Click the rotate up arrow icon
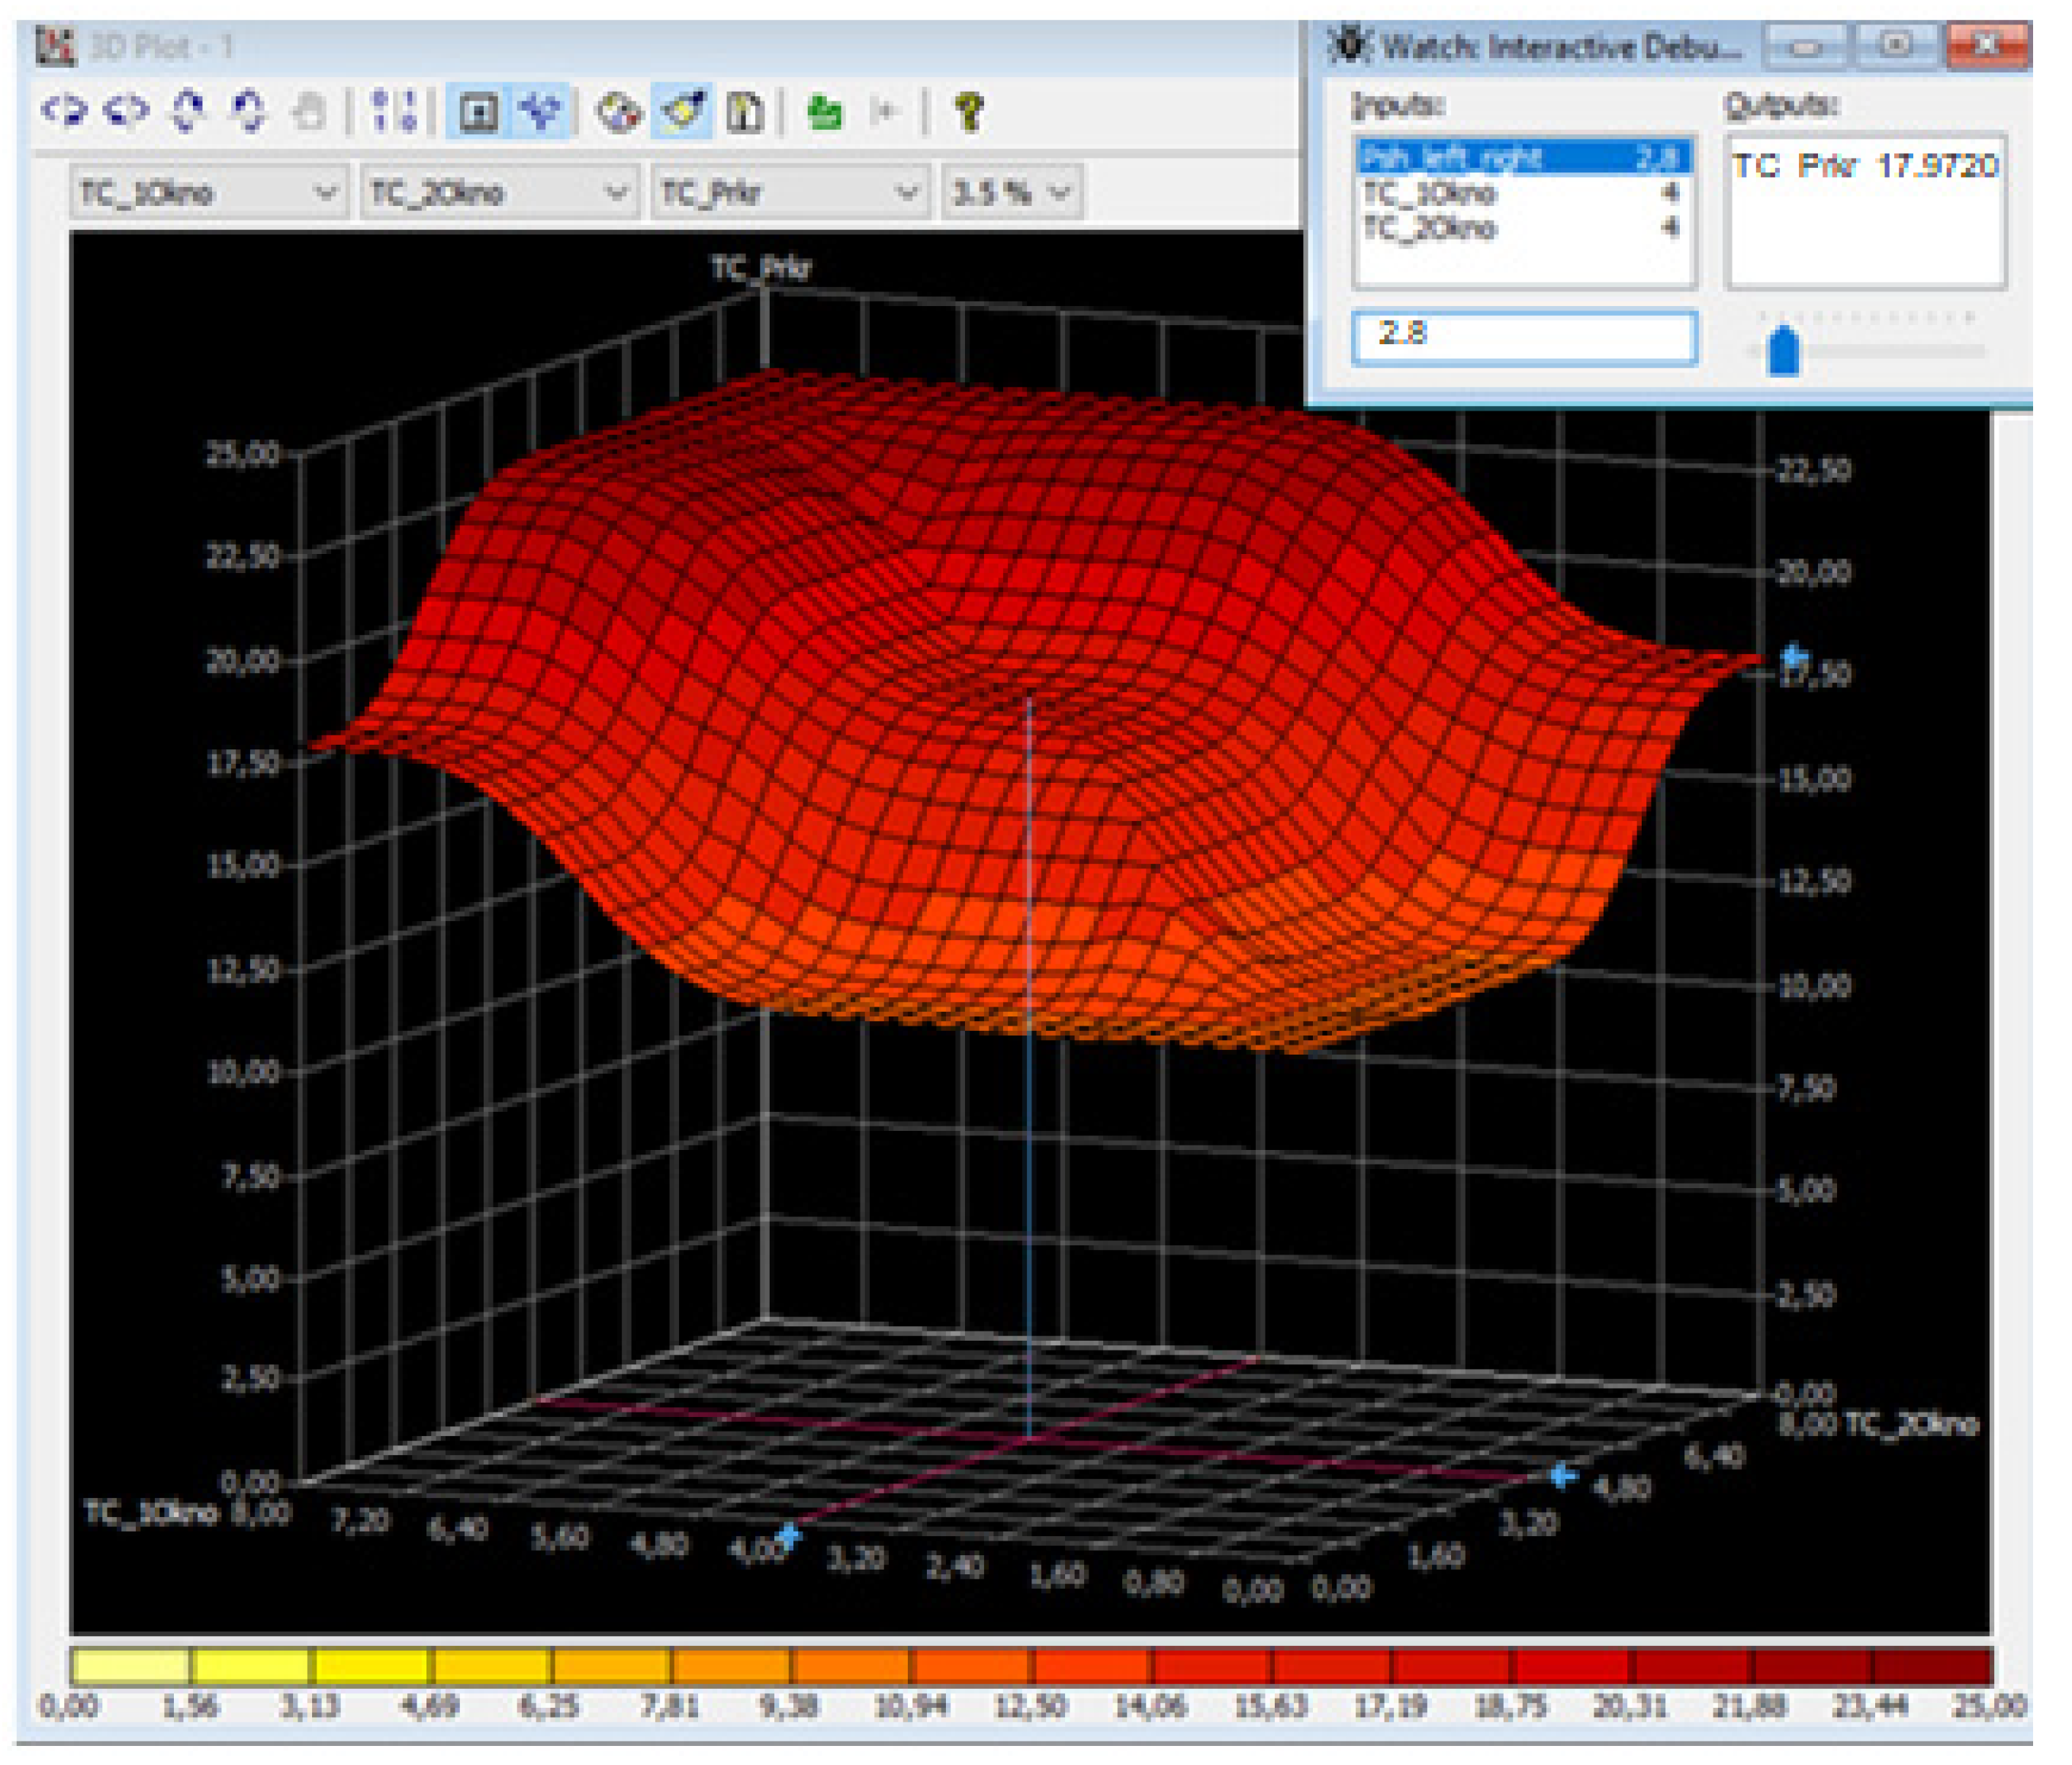Image resolution: width=2072 pixels, height=1765 pixels. [x=187, y=110]
